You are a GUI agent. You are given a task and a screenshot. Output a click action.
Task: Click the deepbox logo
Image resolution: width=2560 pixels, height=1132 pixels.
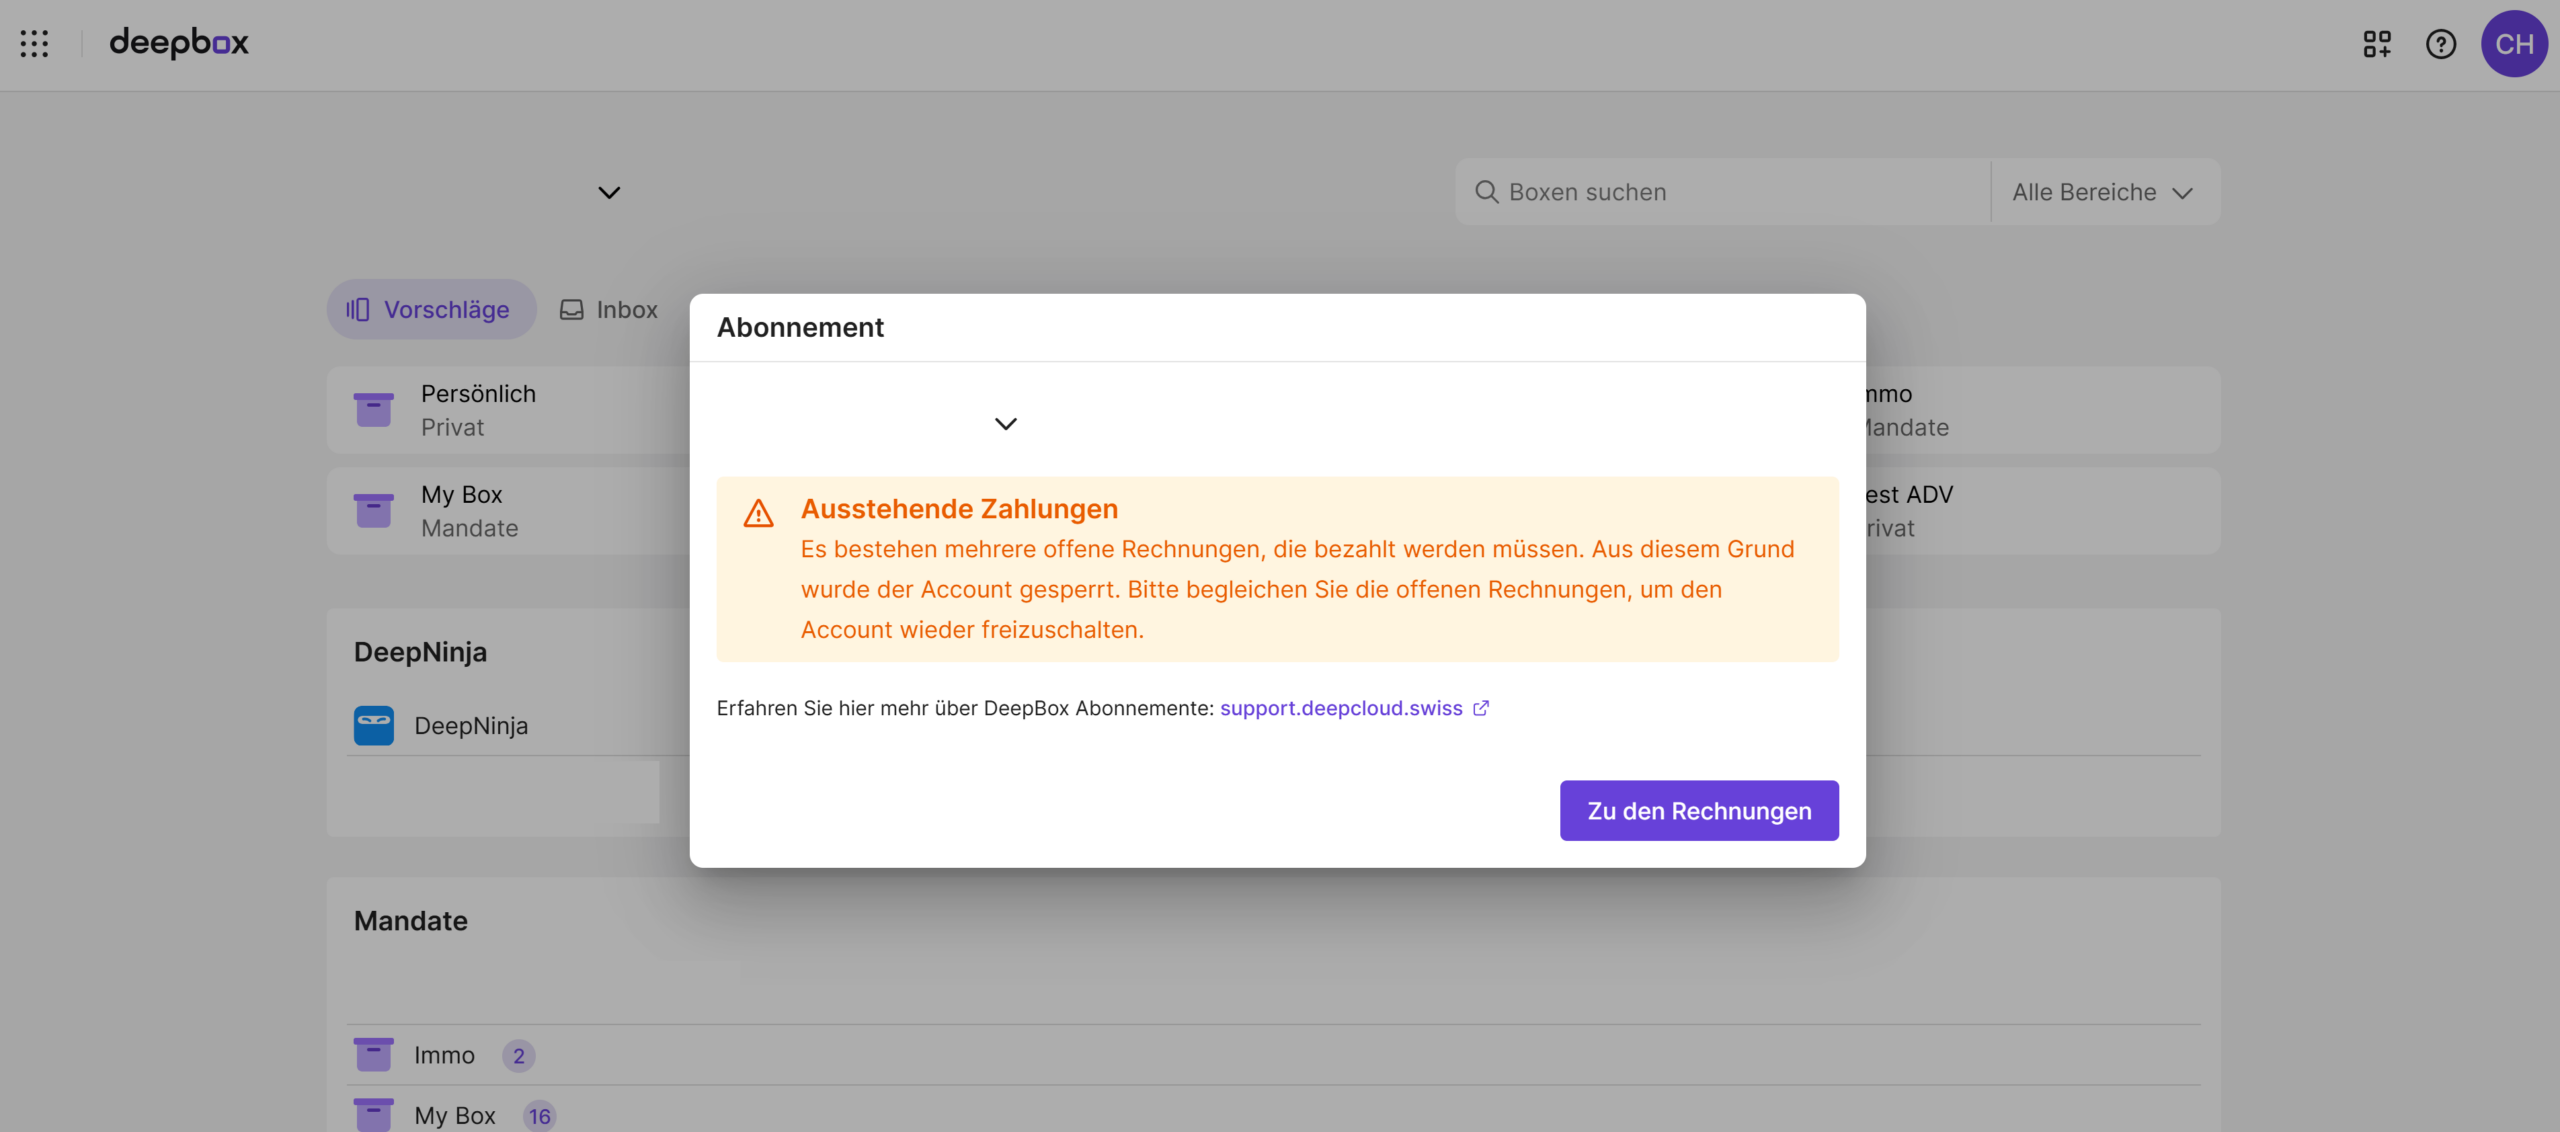pyautogui.click(x=179, y=43)
